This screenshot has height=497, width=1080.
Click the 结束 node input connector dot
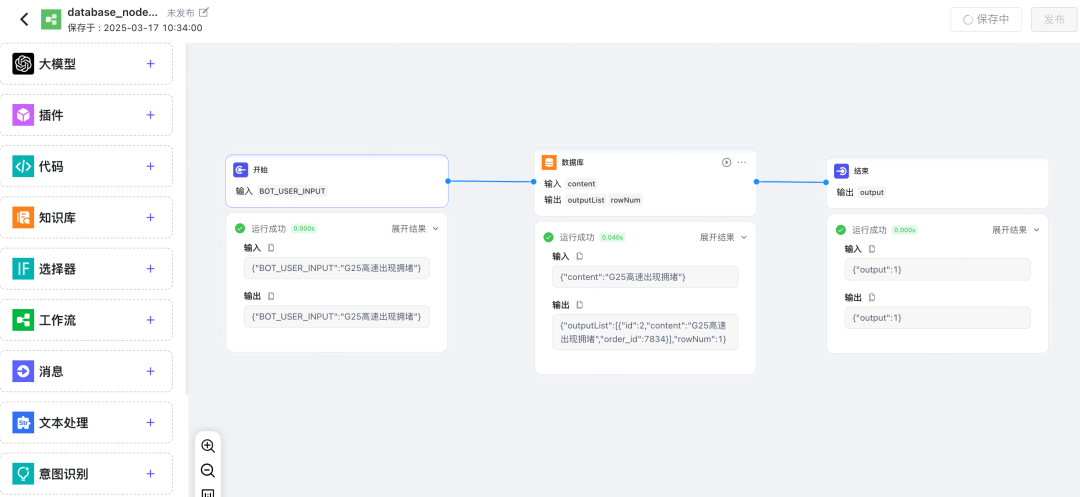827,182
